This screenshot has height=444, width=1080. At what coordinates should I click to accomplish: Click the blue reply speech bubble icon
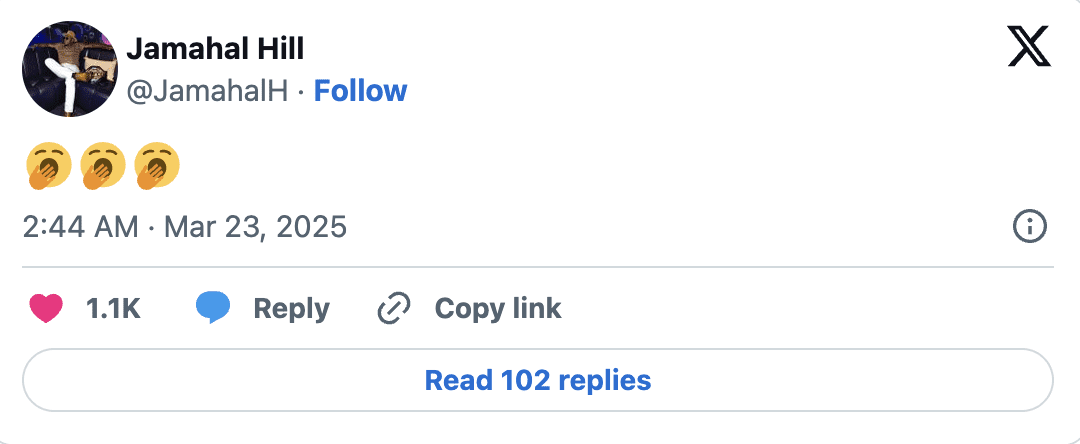click(213, 308)
